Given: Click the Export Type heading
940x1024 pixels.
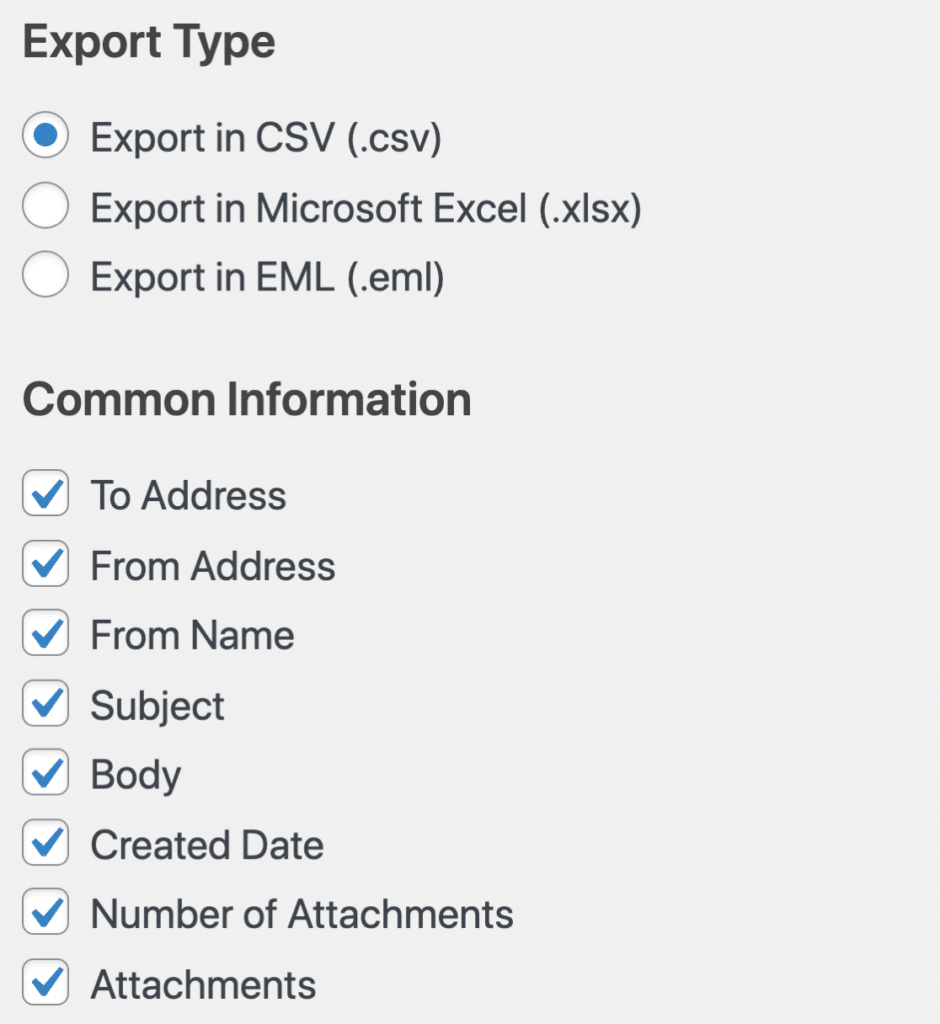Looking at the screenshot, I should tap(147, 41).
